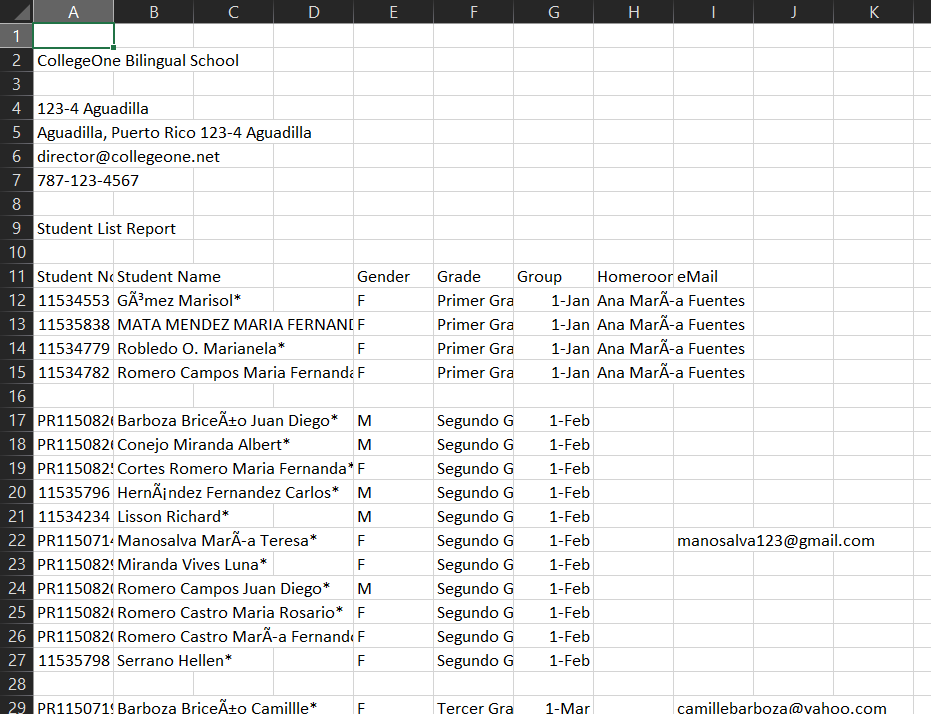
Task: Click name 'Romero Campos Juan Diego*'
Action: (223, 589)
